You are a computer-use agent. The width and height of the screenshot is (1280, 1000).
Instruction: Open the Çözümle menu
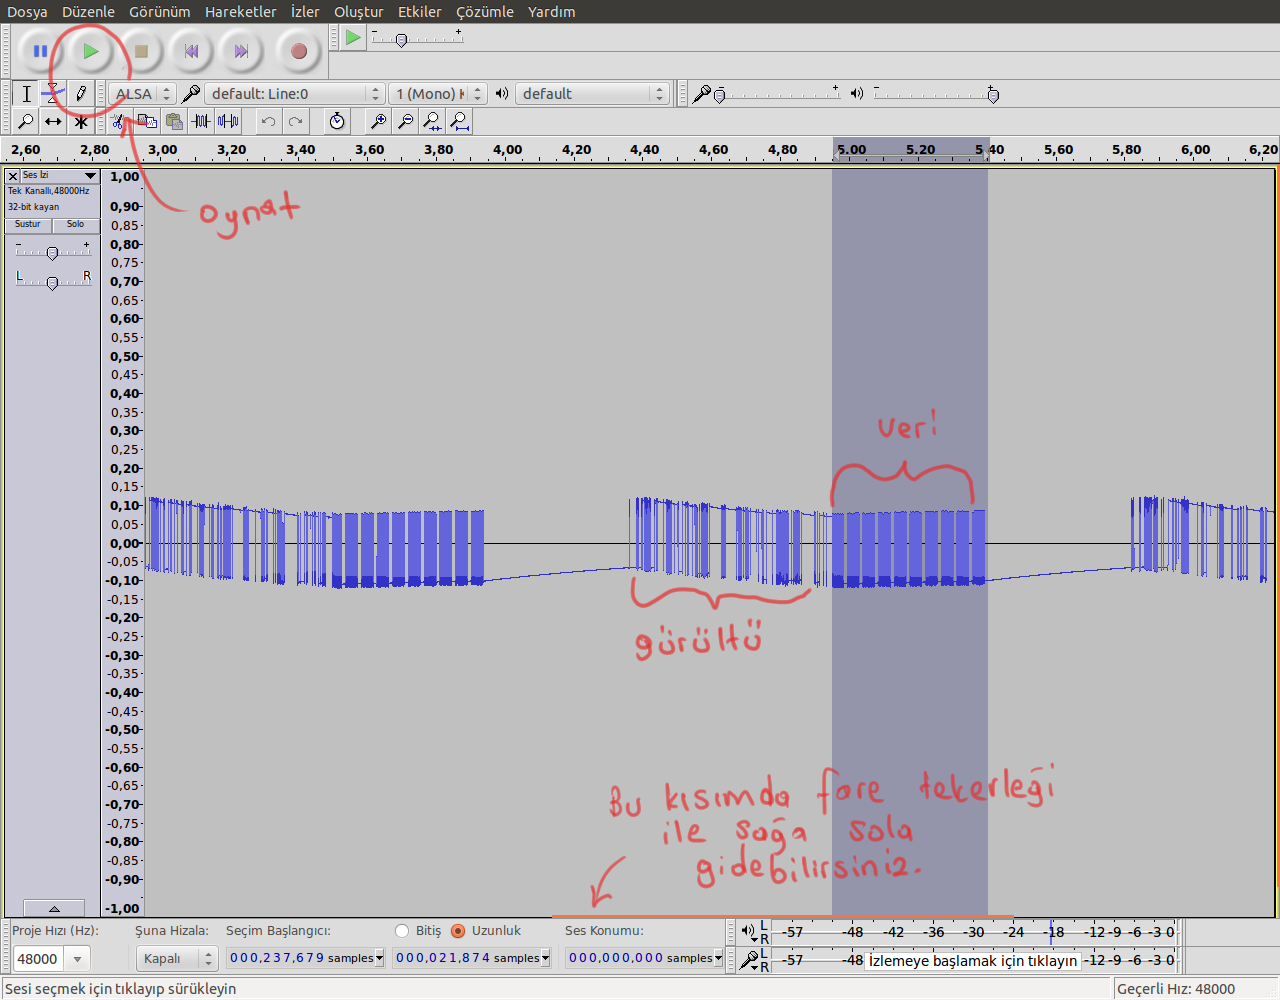[x=484, y=12]
